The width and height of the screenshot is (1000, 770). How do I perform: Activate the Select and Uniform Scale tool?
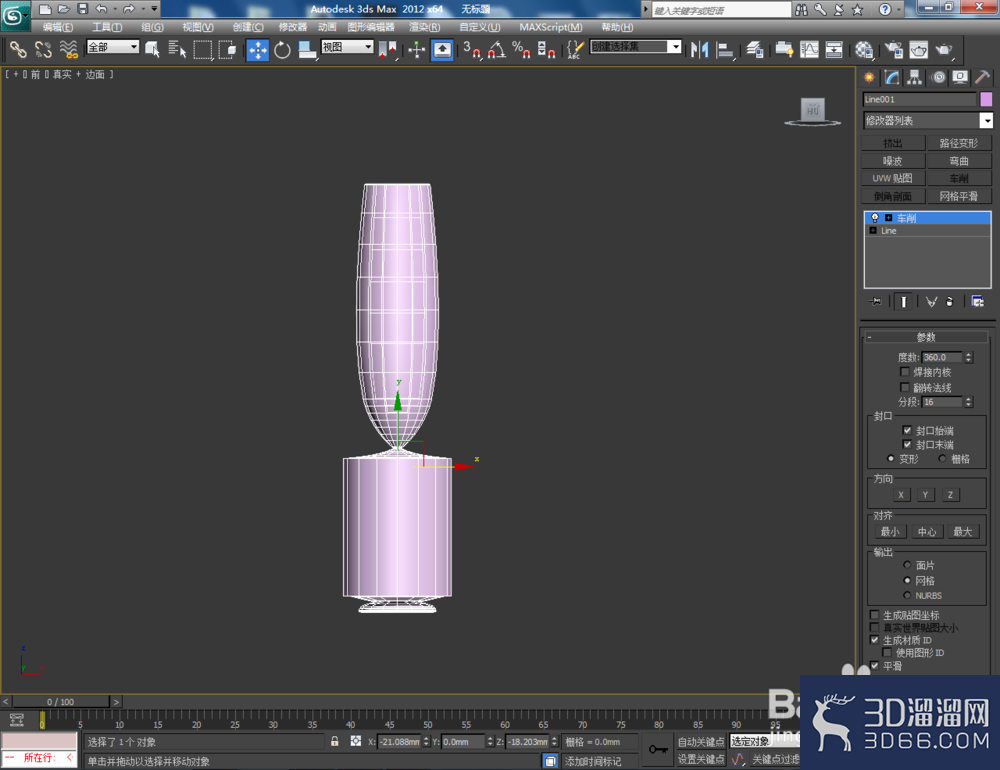pyautogui.click(x=307, y=49)
